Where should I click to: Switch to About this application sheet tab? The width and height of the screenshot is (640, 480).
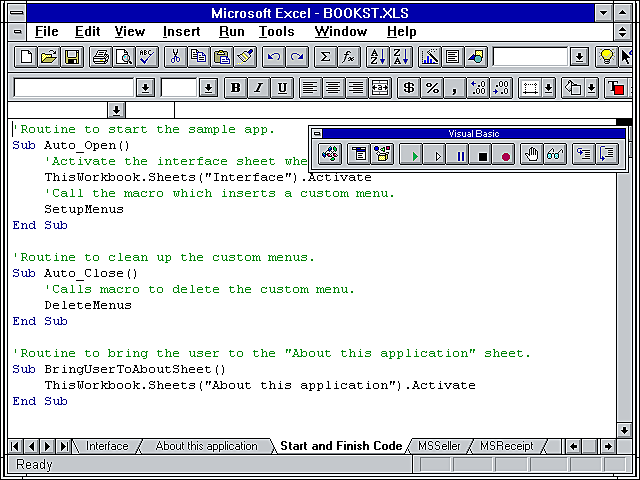(207, 446)
